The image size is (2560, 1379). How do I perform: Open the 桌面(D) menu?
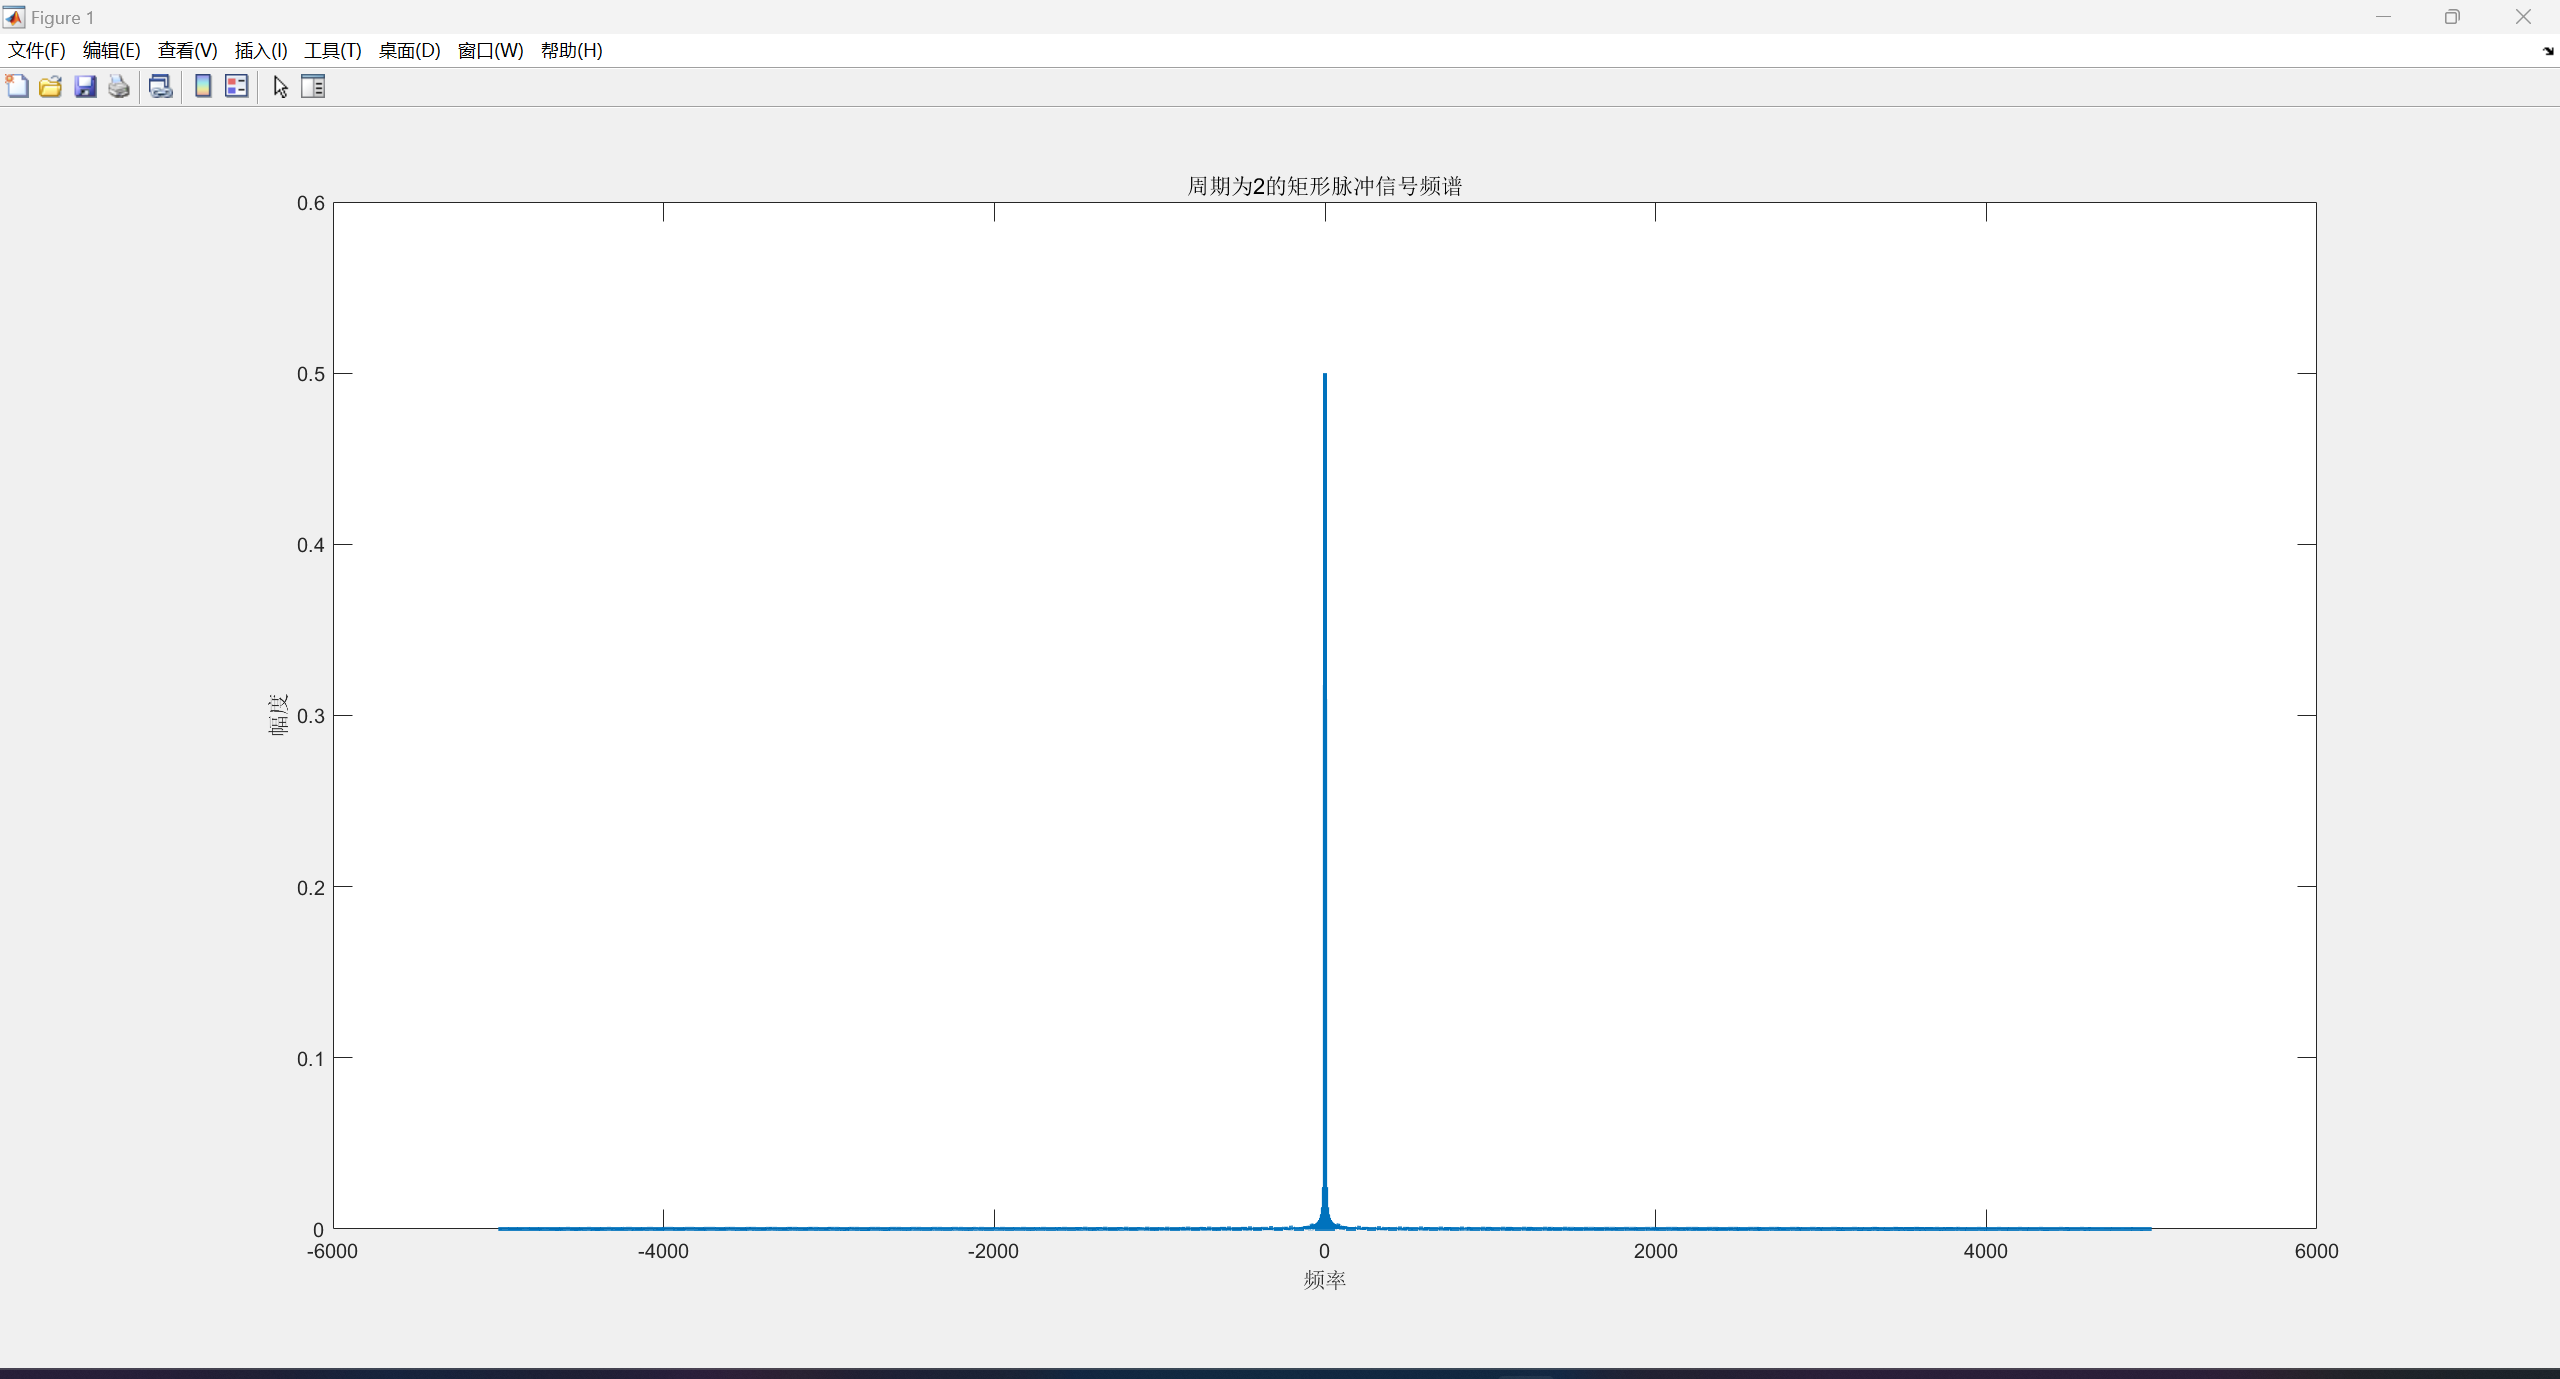coord(409,51)
